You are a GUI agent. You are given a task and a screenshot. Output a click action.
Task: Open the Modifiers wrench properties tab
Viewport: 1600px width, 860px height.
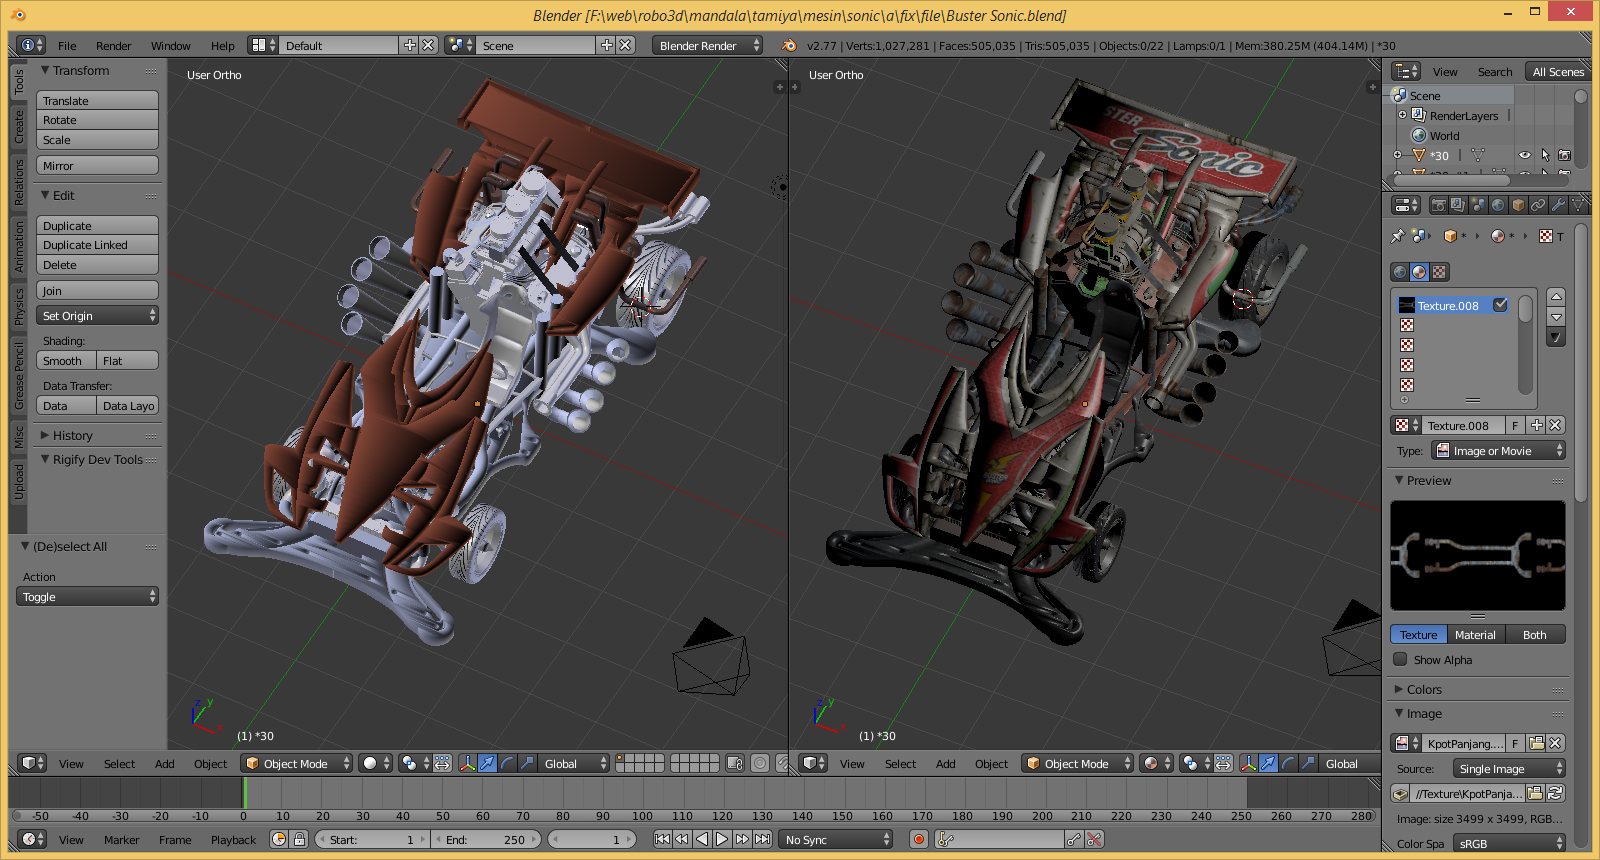click(x=1558, y=205)
